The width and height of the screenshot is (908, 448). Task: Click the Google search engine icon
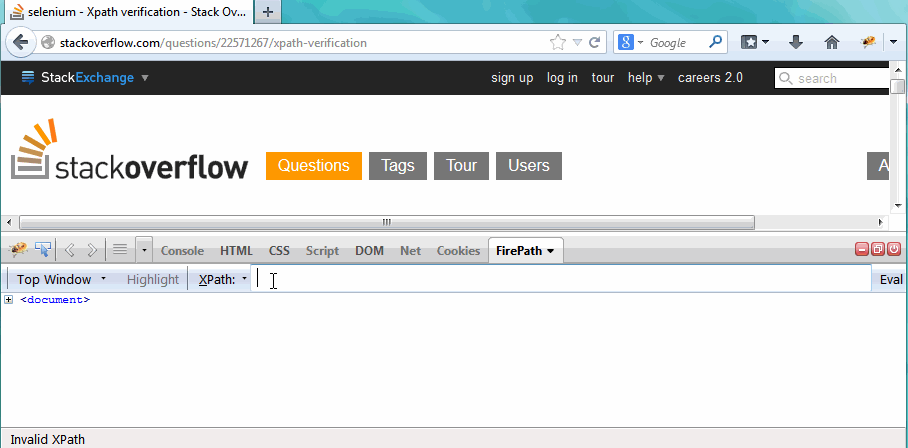point(625,42)
